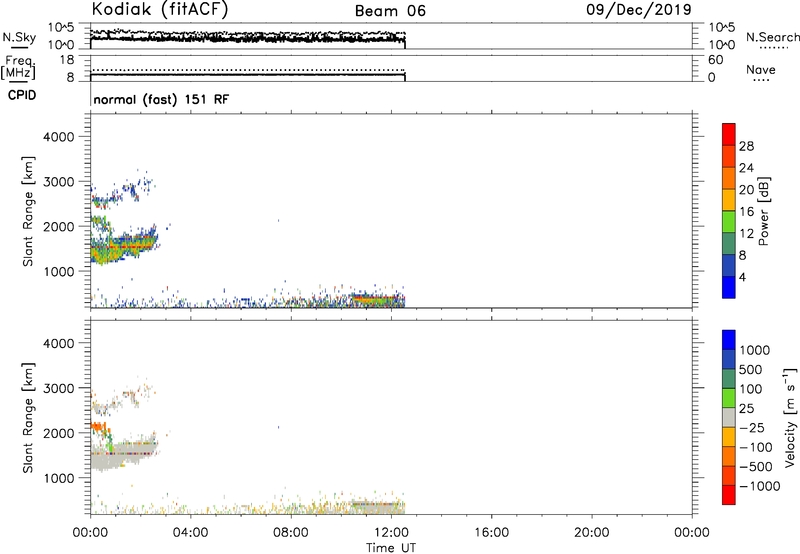Click the 20 label on Power colorbar

coord(746,190)
